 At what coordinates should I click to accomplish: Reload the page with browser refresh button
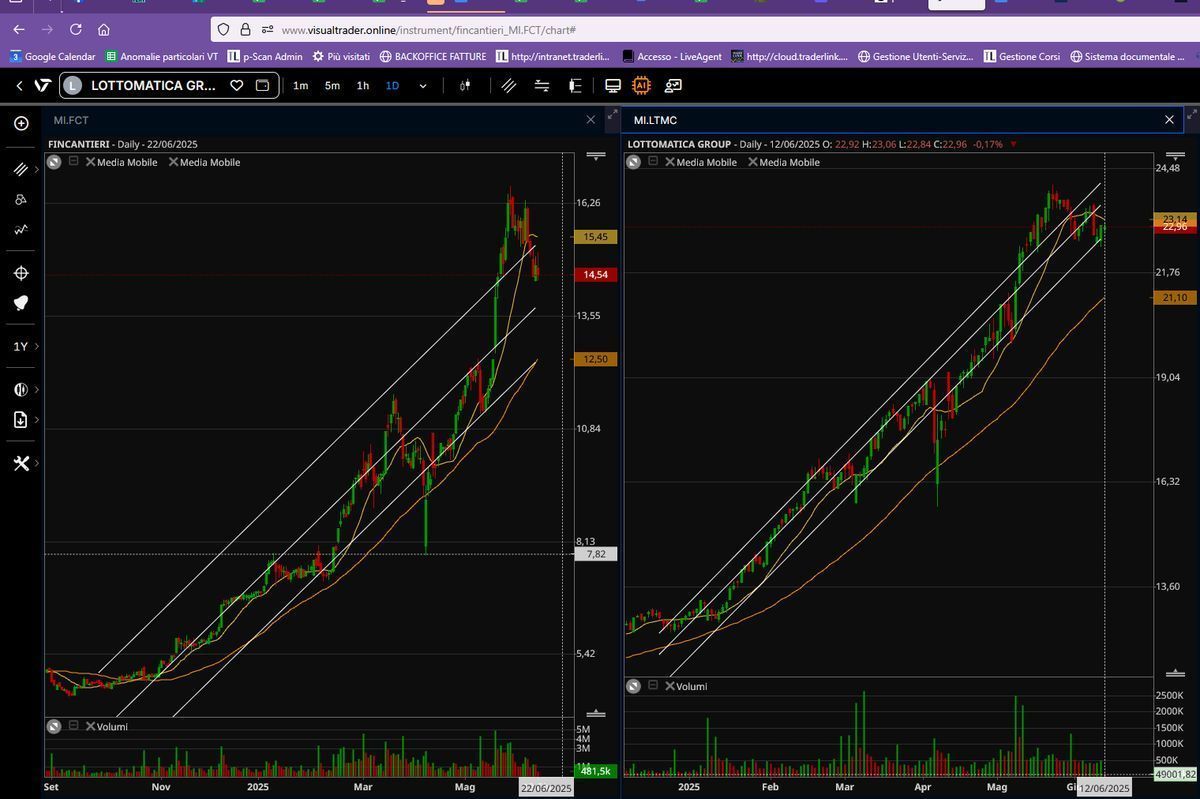[76, 30]
